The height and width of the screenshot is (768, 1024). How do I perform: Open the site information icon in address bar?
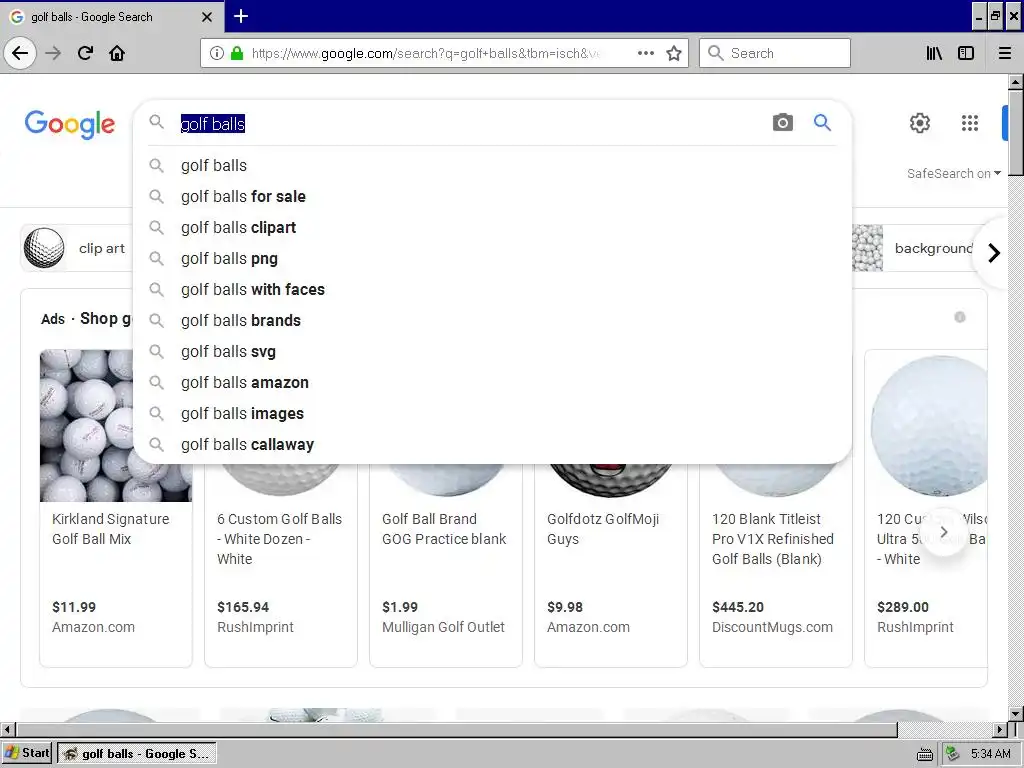point(217,53)
